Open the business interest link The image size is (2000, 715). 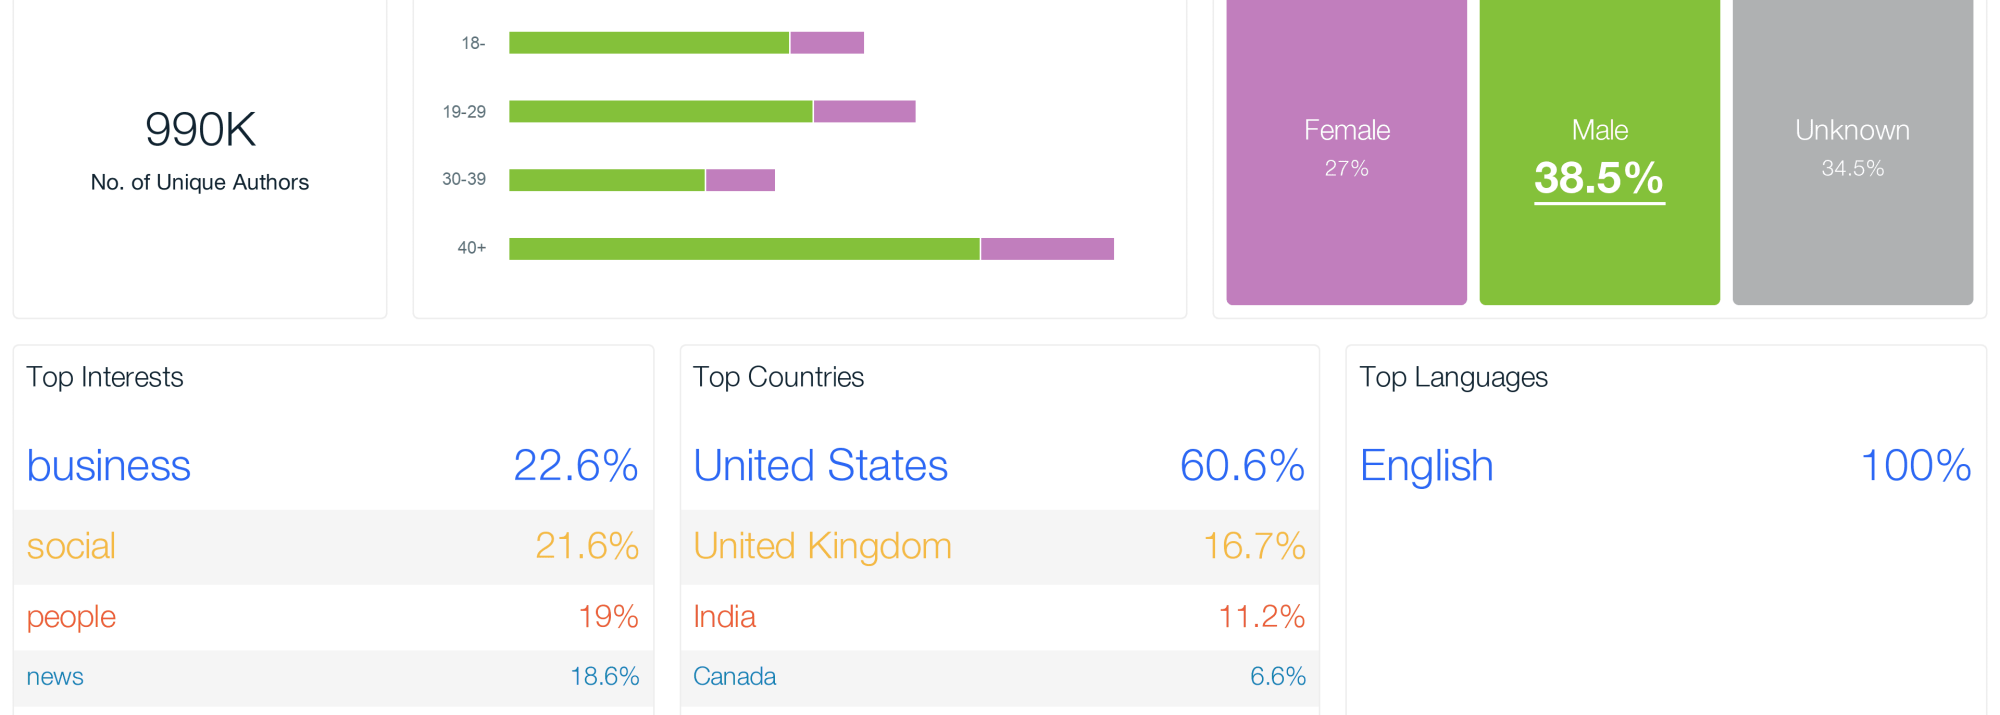[x=109, y=466]
